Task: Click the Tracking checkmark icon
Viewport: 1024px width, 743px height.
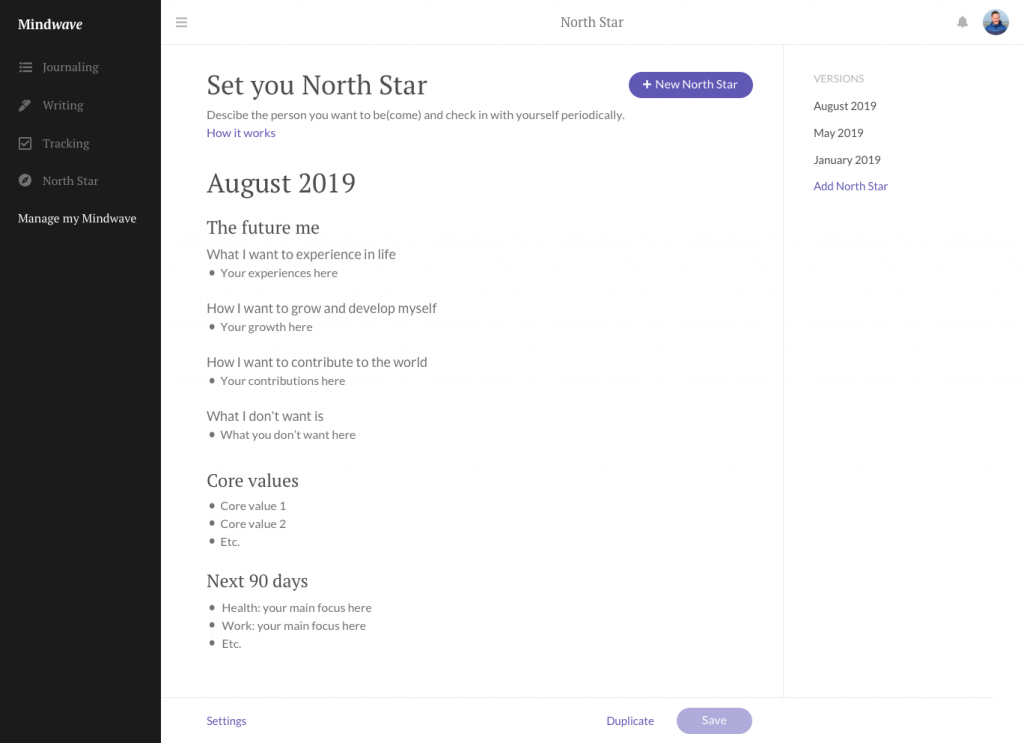Action: [x=24, y=143]
